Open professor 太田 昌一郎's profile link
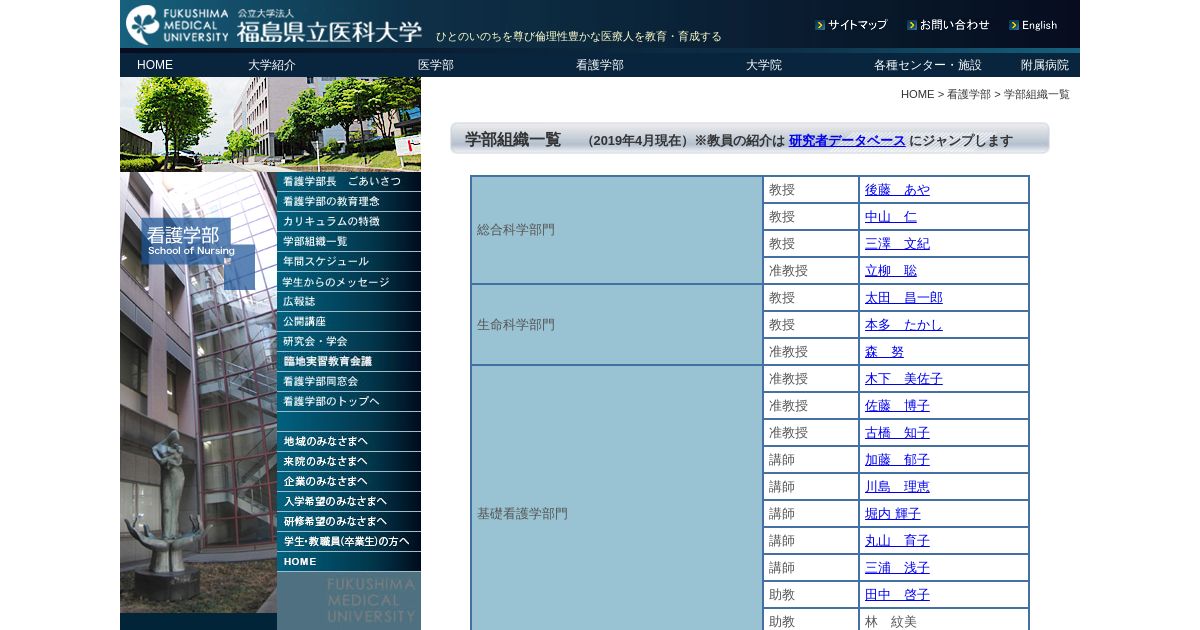Screen dimensions: 1200x630 pyautogui.click(x=904, y=298)
